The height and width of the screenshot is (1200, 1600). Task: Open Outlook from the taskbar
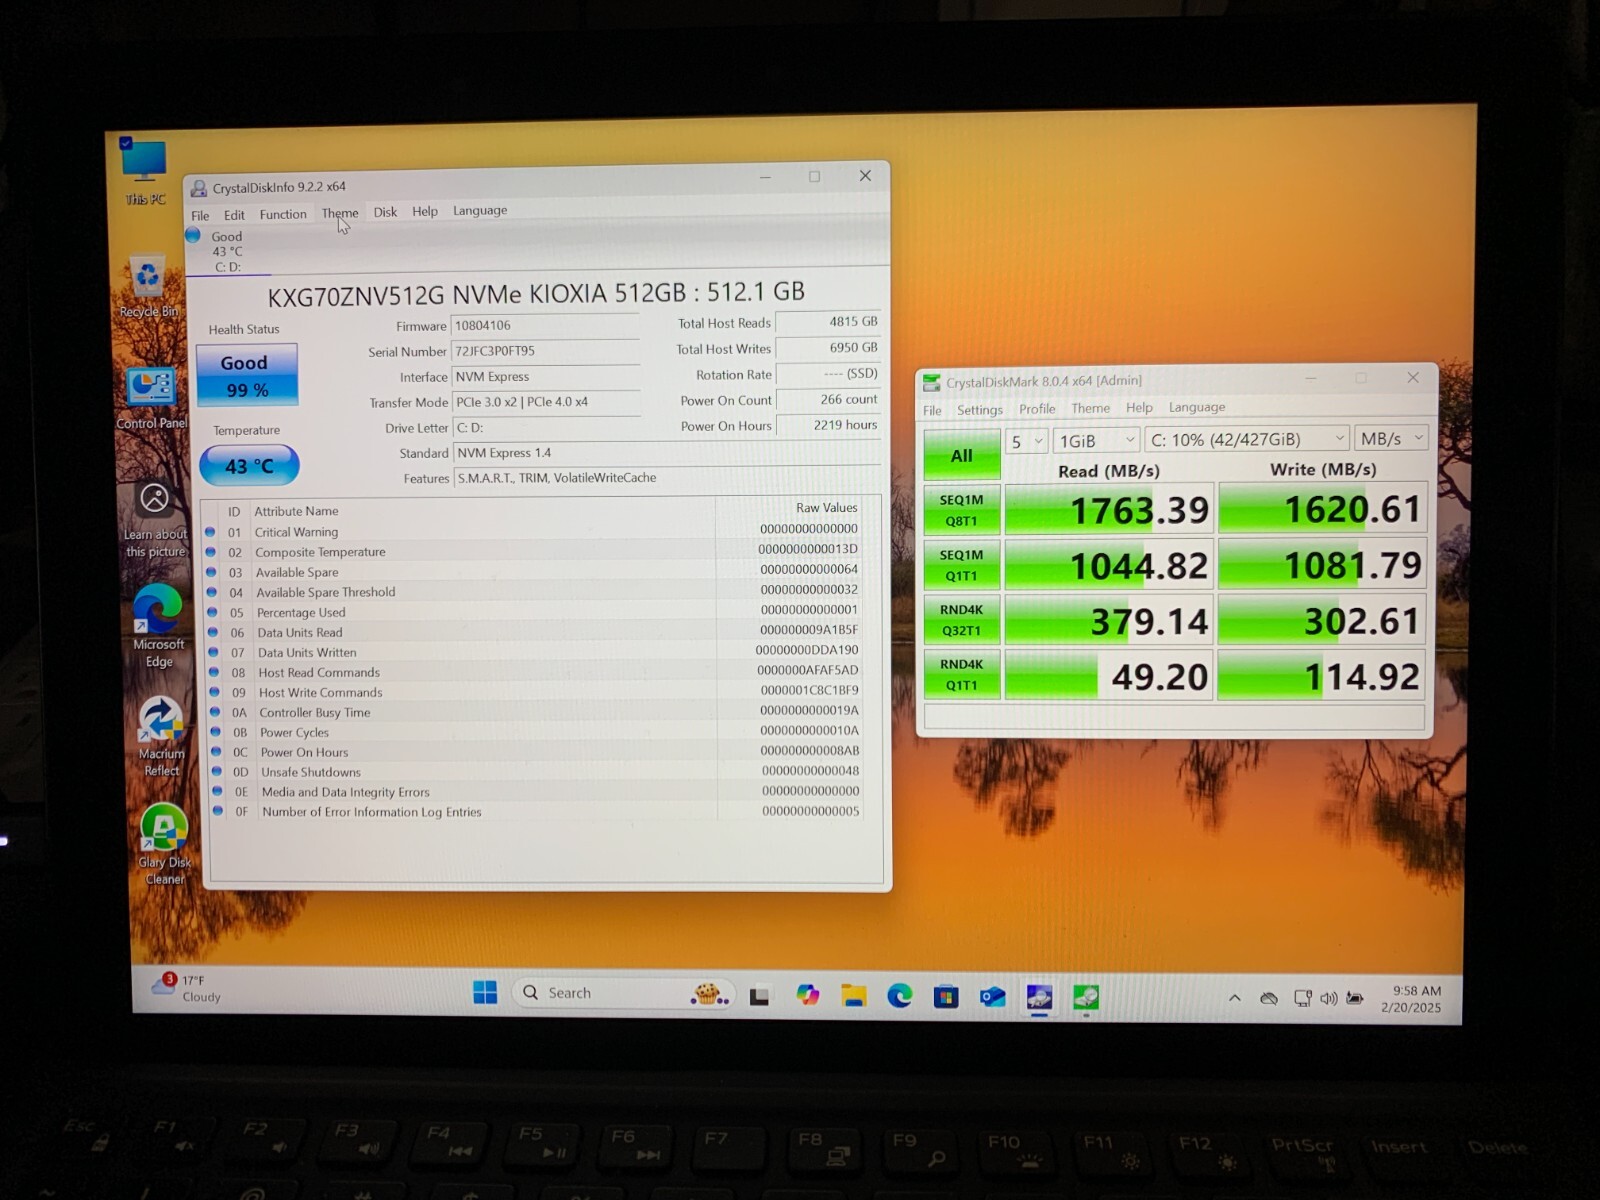coord(992,997)
